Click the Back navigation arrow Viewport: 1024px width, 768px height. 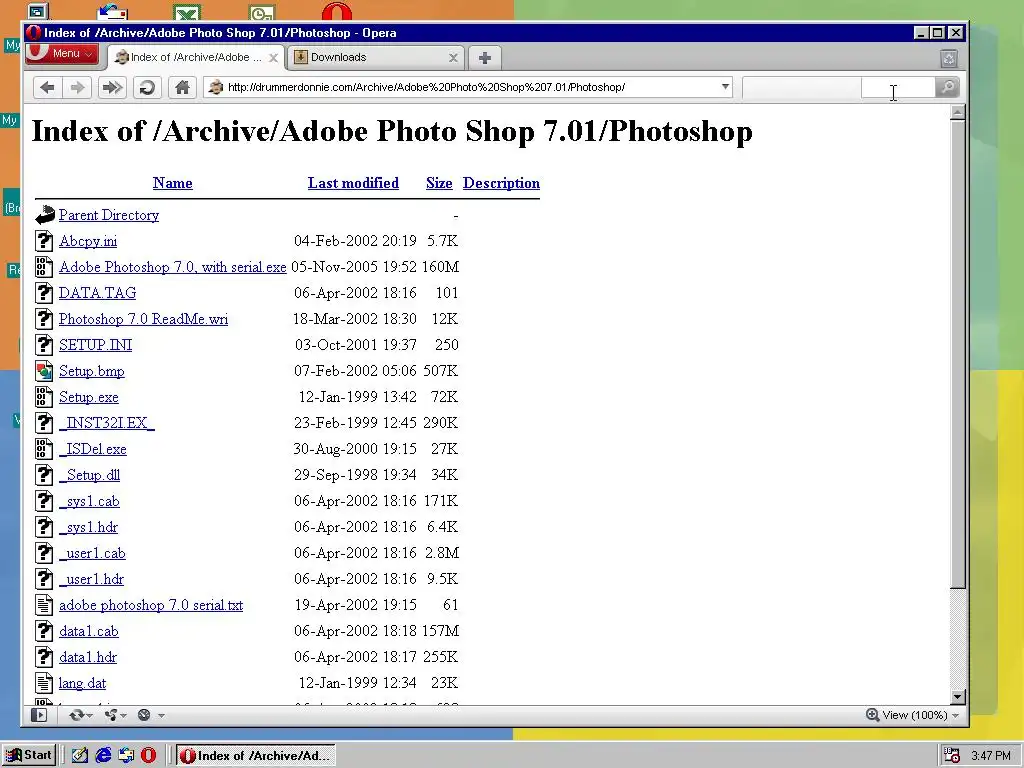tap(47, 88)
